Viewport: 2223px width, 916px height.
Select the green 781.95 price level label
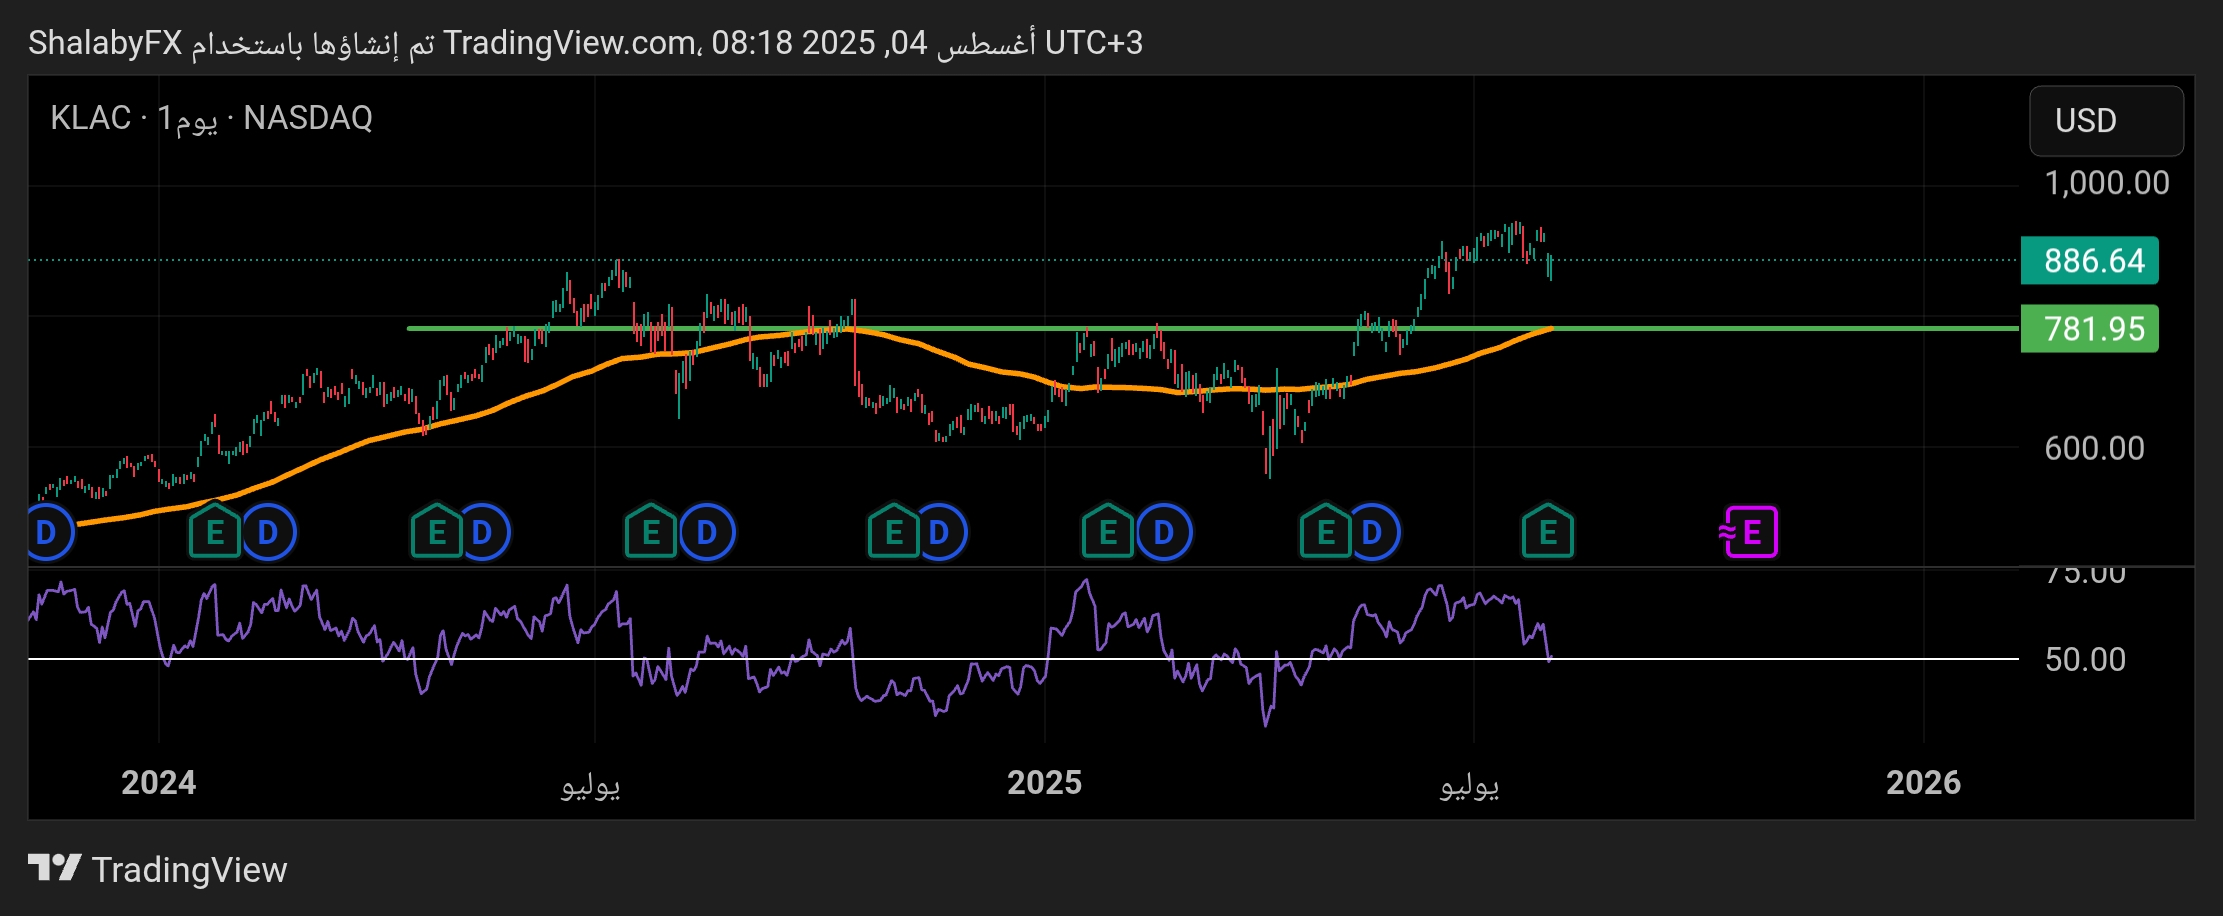click(2090, 329)
